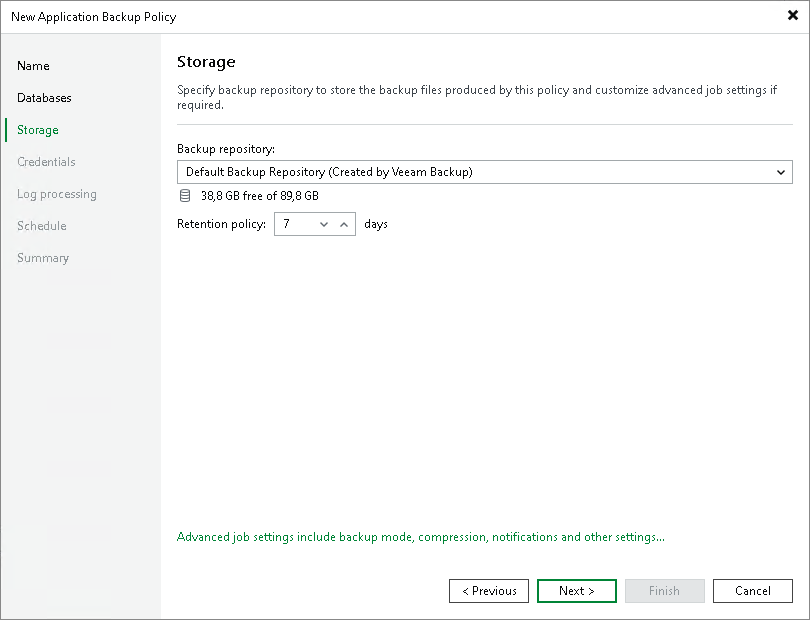Open the Credentials wizard step

tap(47, 161)
